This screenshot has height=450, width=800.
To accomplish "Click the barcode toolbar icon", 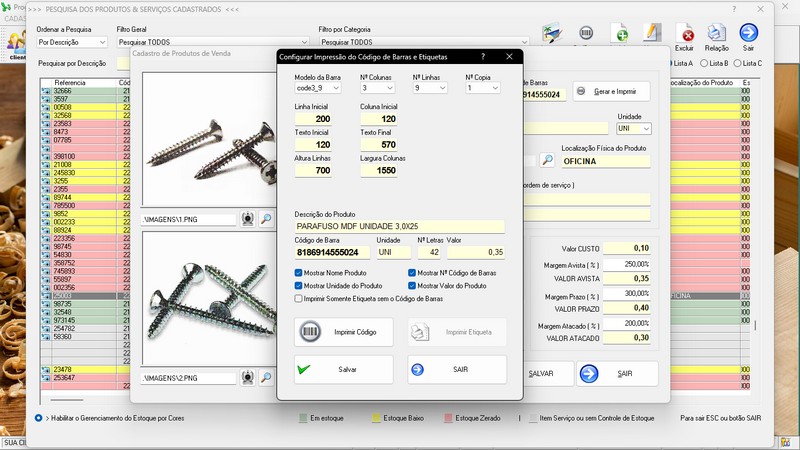I will 586,33.
